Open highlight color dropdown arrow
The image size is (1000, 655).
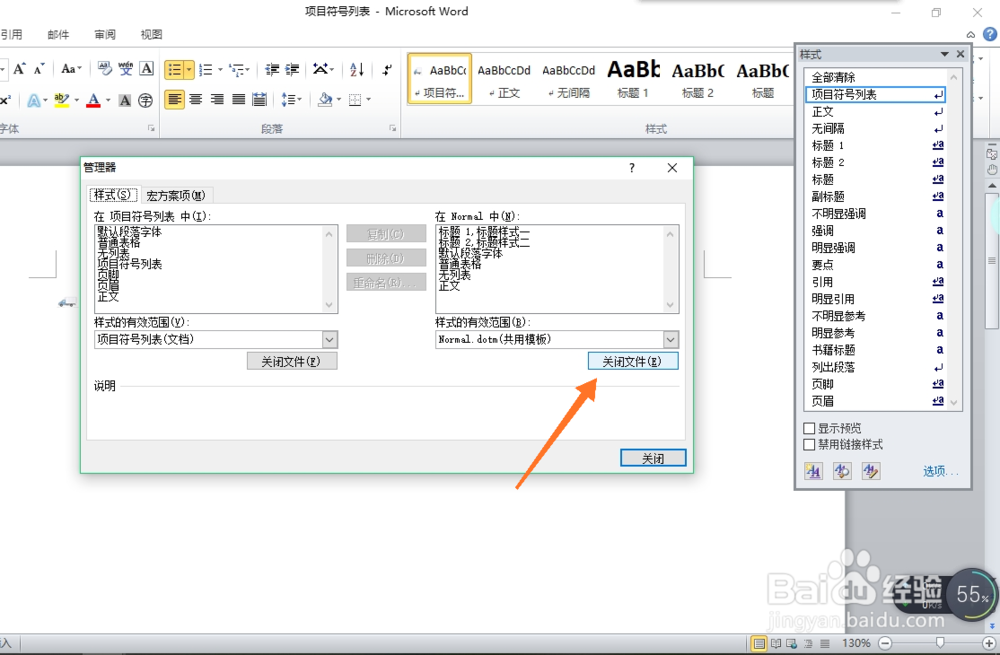point(77,100)
